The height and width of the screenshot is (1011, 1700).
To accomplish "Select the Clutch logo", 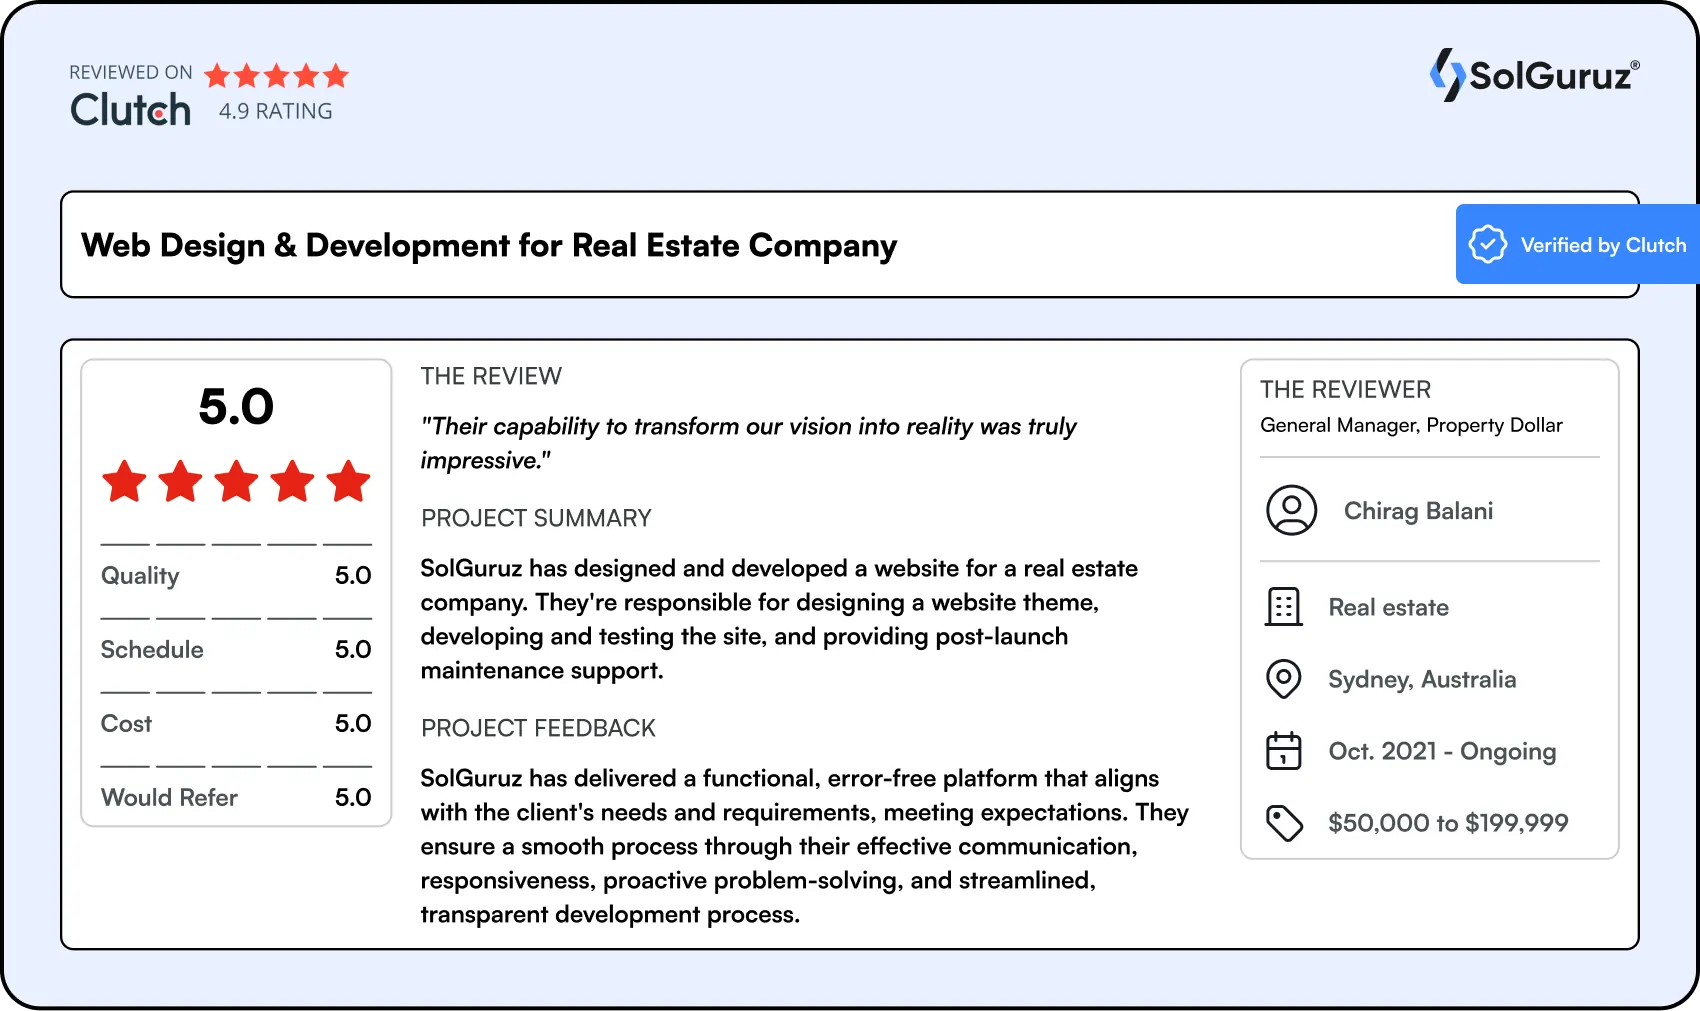I will (x=130, y=110).
